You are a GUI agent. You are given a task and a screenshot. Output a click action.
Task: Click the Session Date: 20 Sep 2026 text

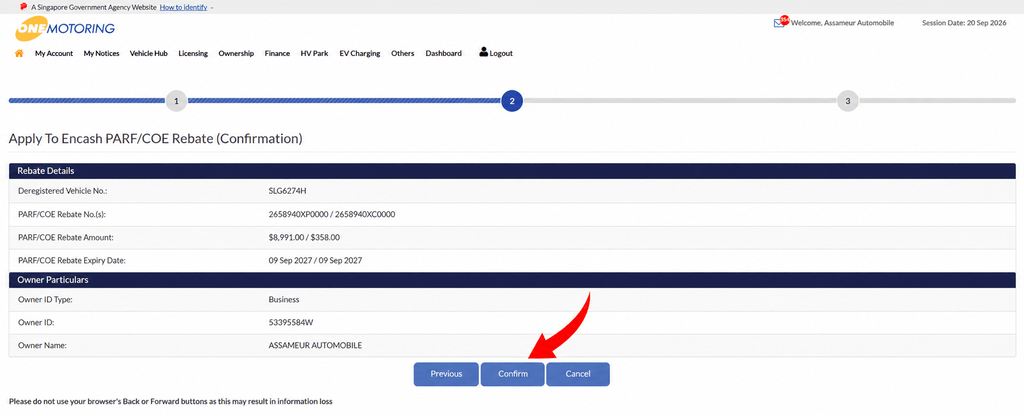pyautogui.click(x=964, y=23)
